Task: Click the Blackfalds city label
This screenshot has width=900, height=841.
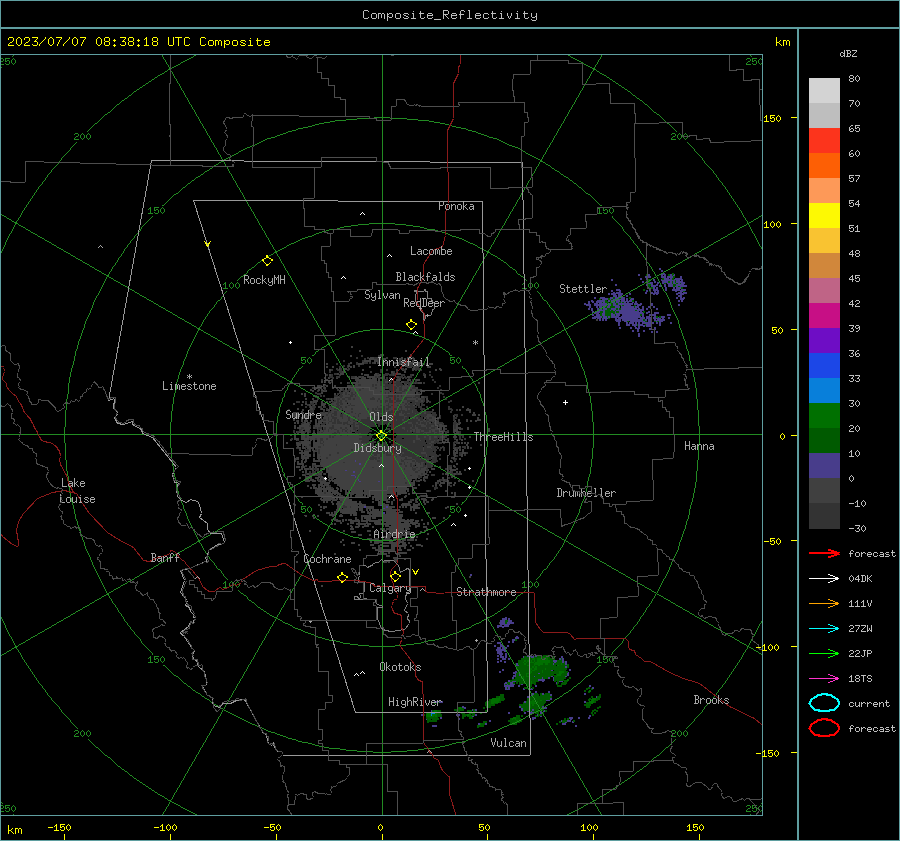Action: coord(425,277)
